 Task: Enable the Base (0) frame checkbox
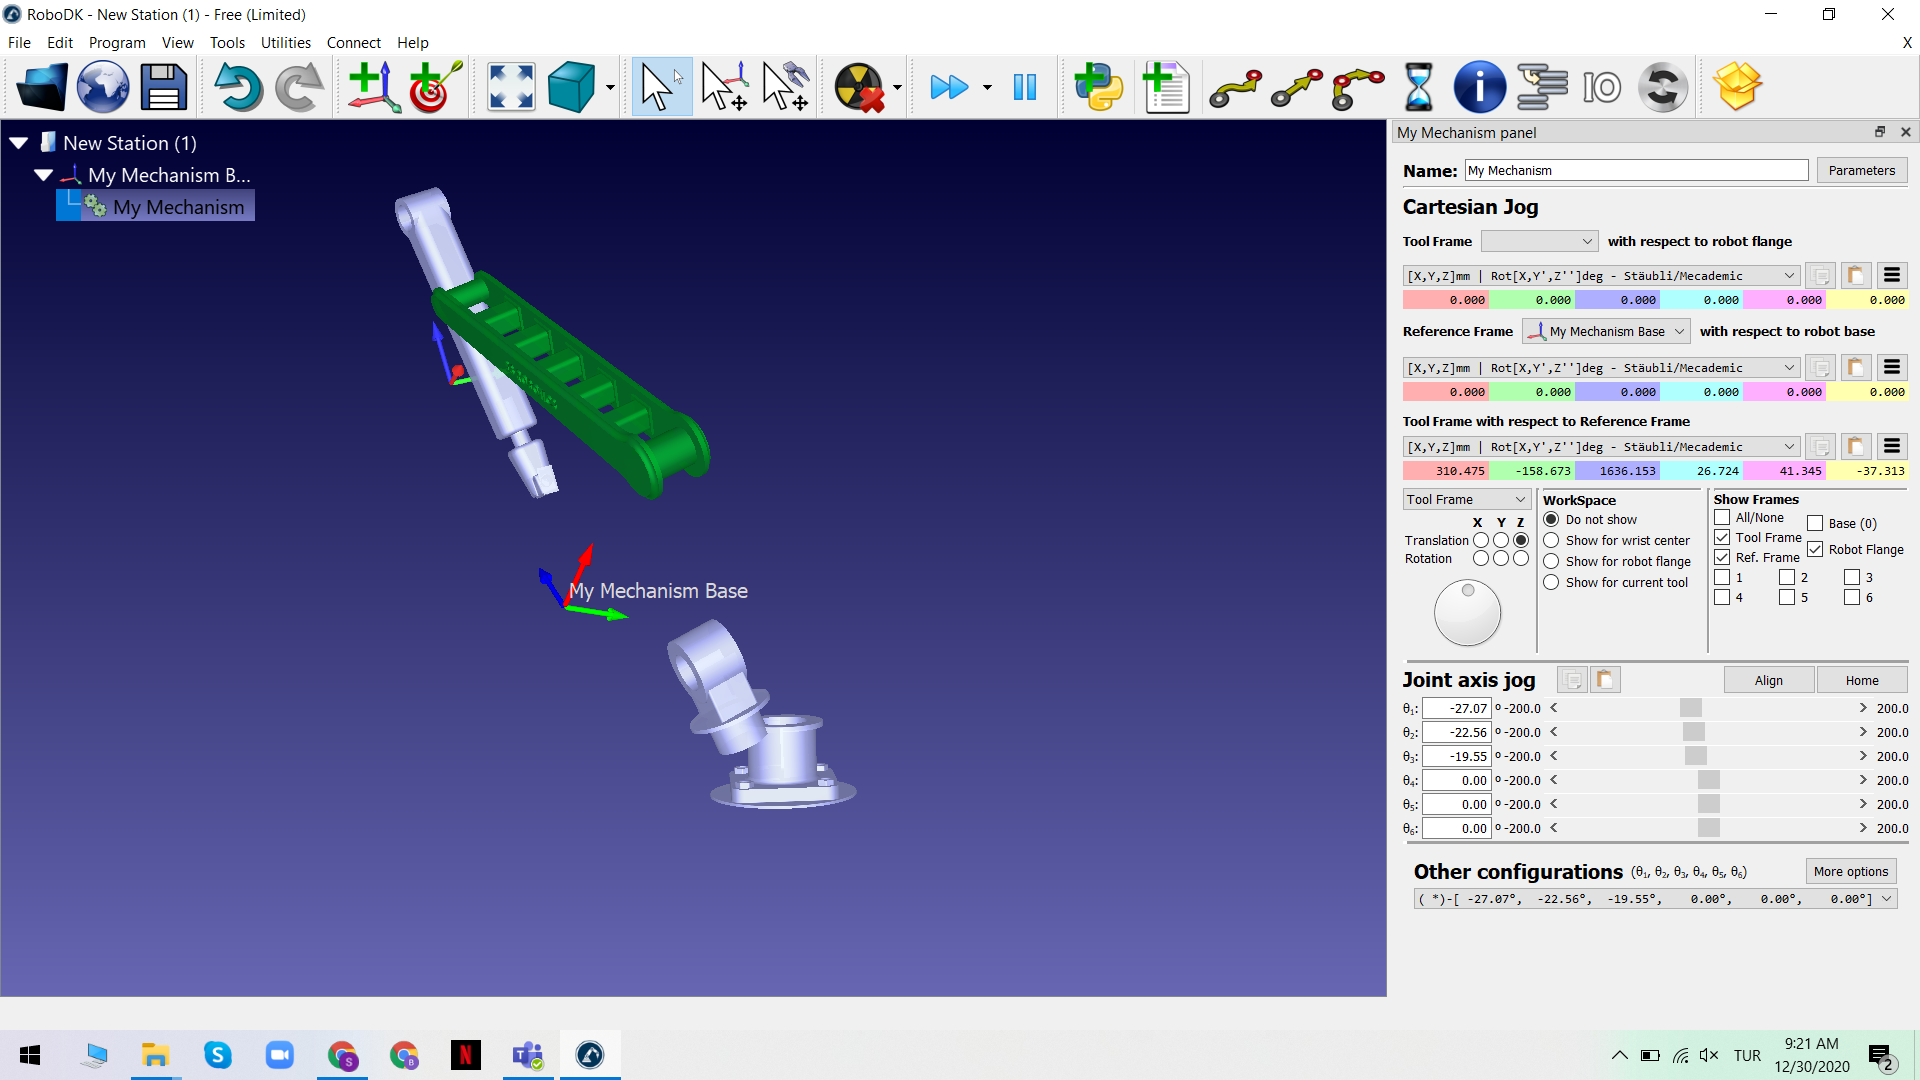pyautogui.click(x=1815, y=523)
